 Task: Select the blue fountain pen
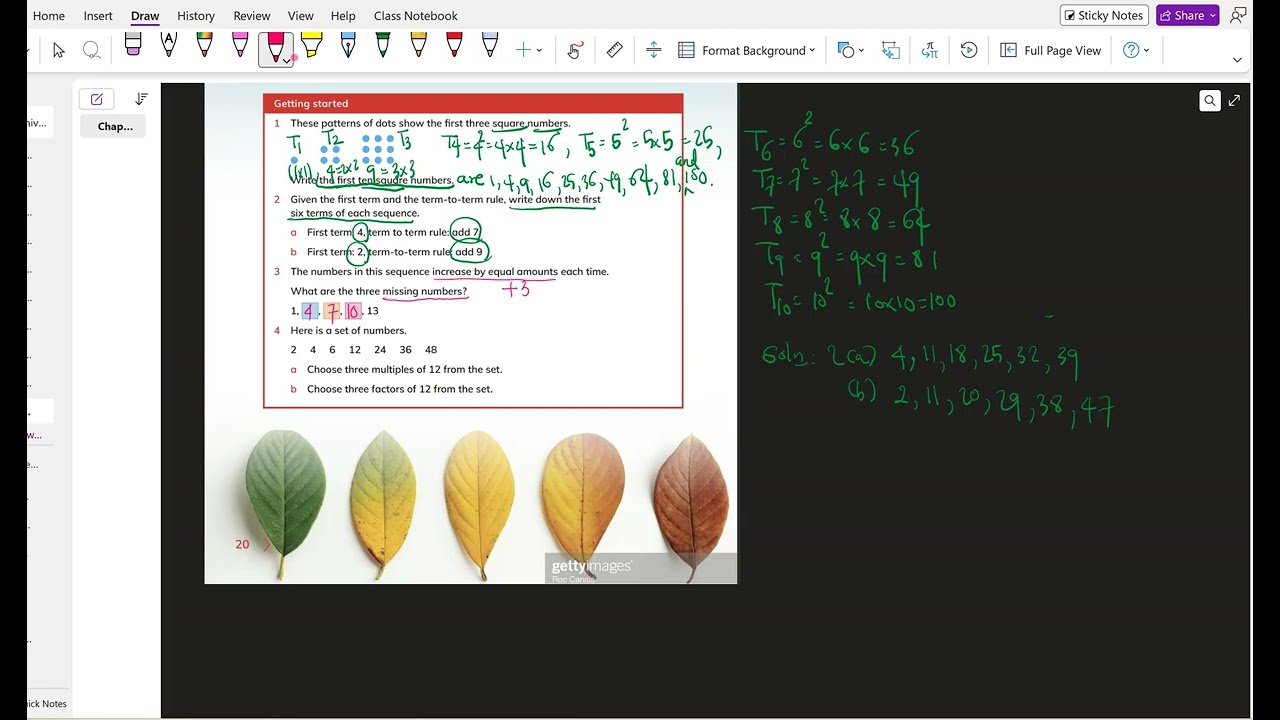[x=347, y=45]
